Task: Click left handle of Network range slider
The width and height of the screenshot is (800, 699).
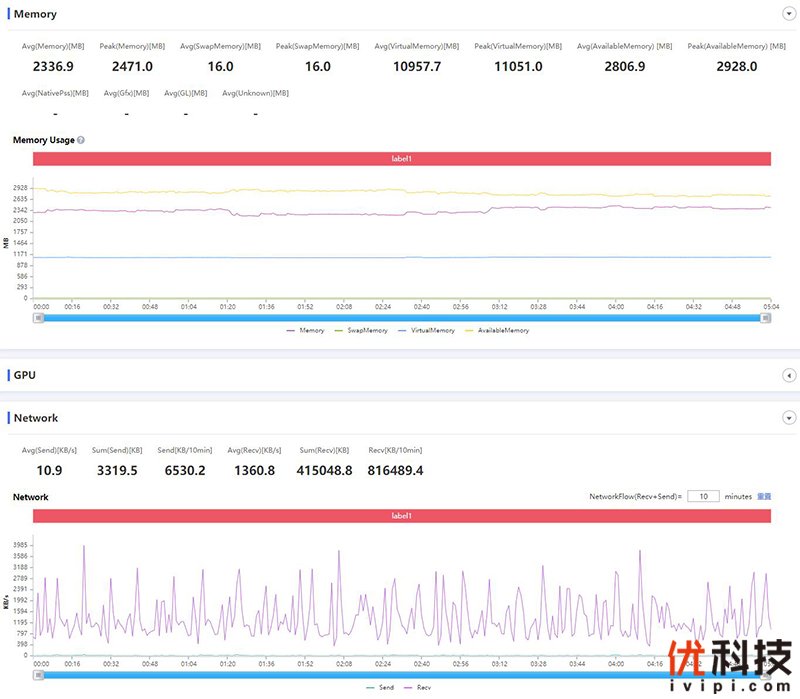Action: click(38, 675)
